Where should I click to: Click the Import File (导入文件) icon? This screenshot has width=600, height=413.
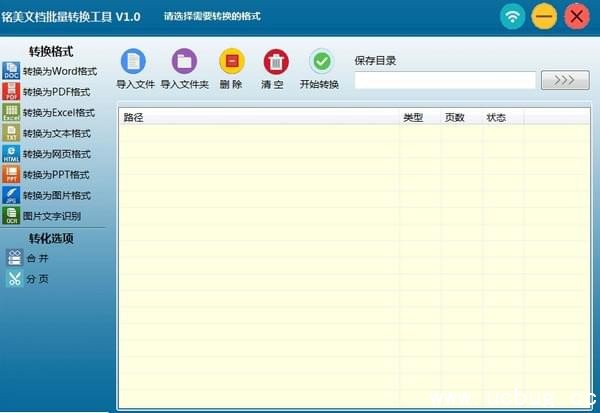pyautogui.click(x=134, y=62)
